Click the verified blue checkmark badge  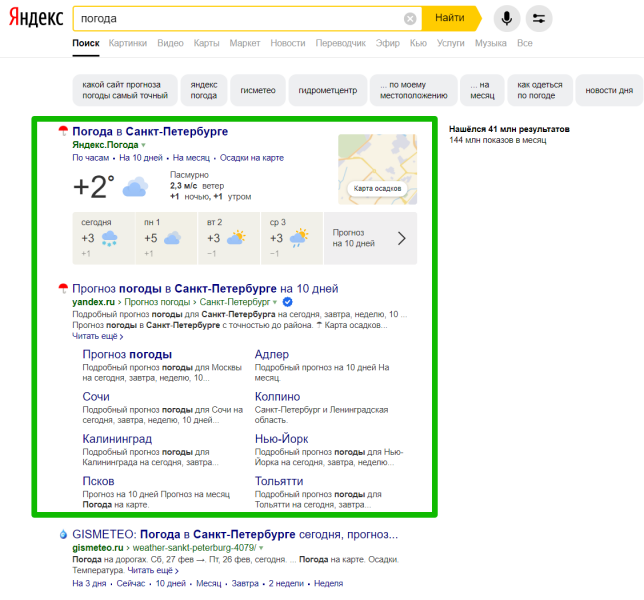(x=288, y=302)
